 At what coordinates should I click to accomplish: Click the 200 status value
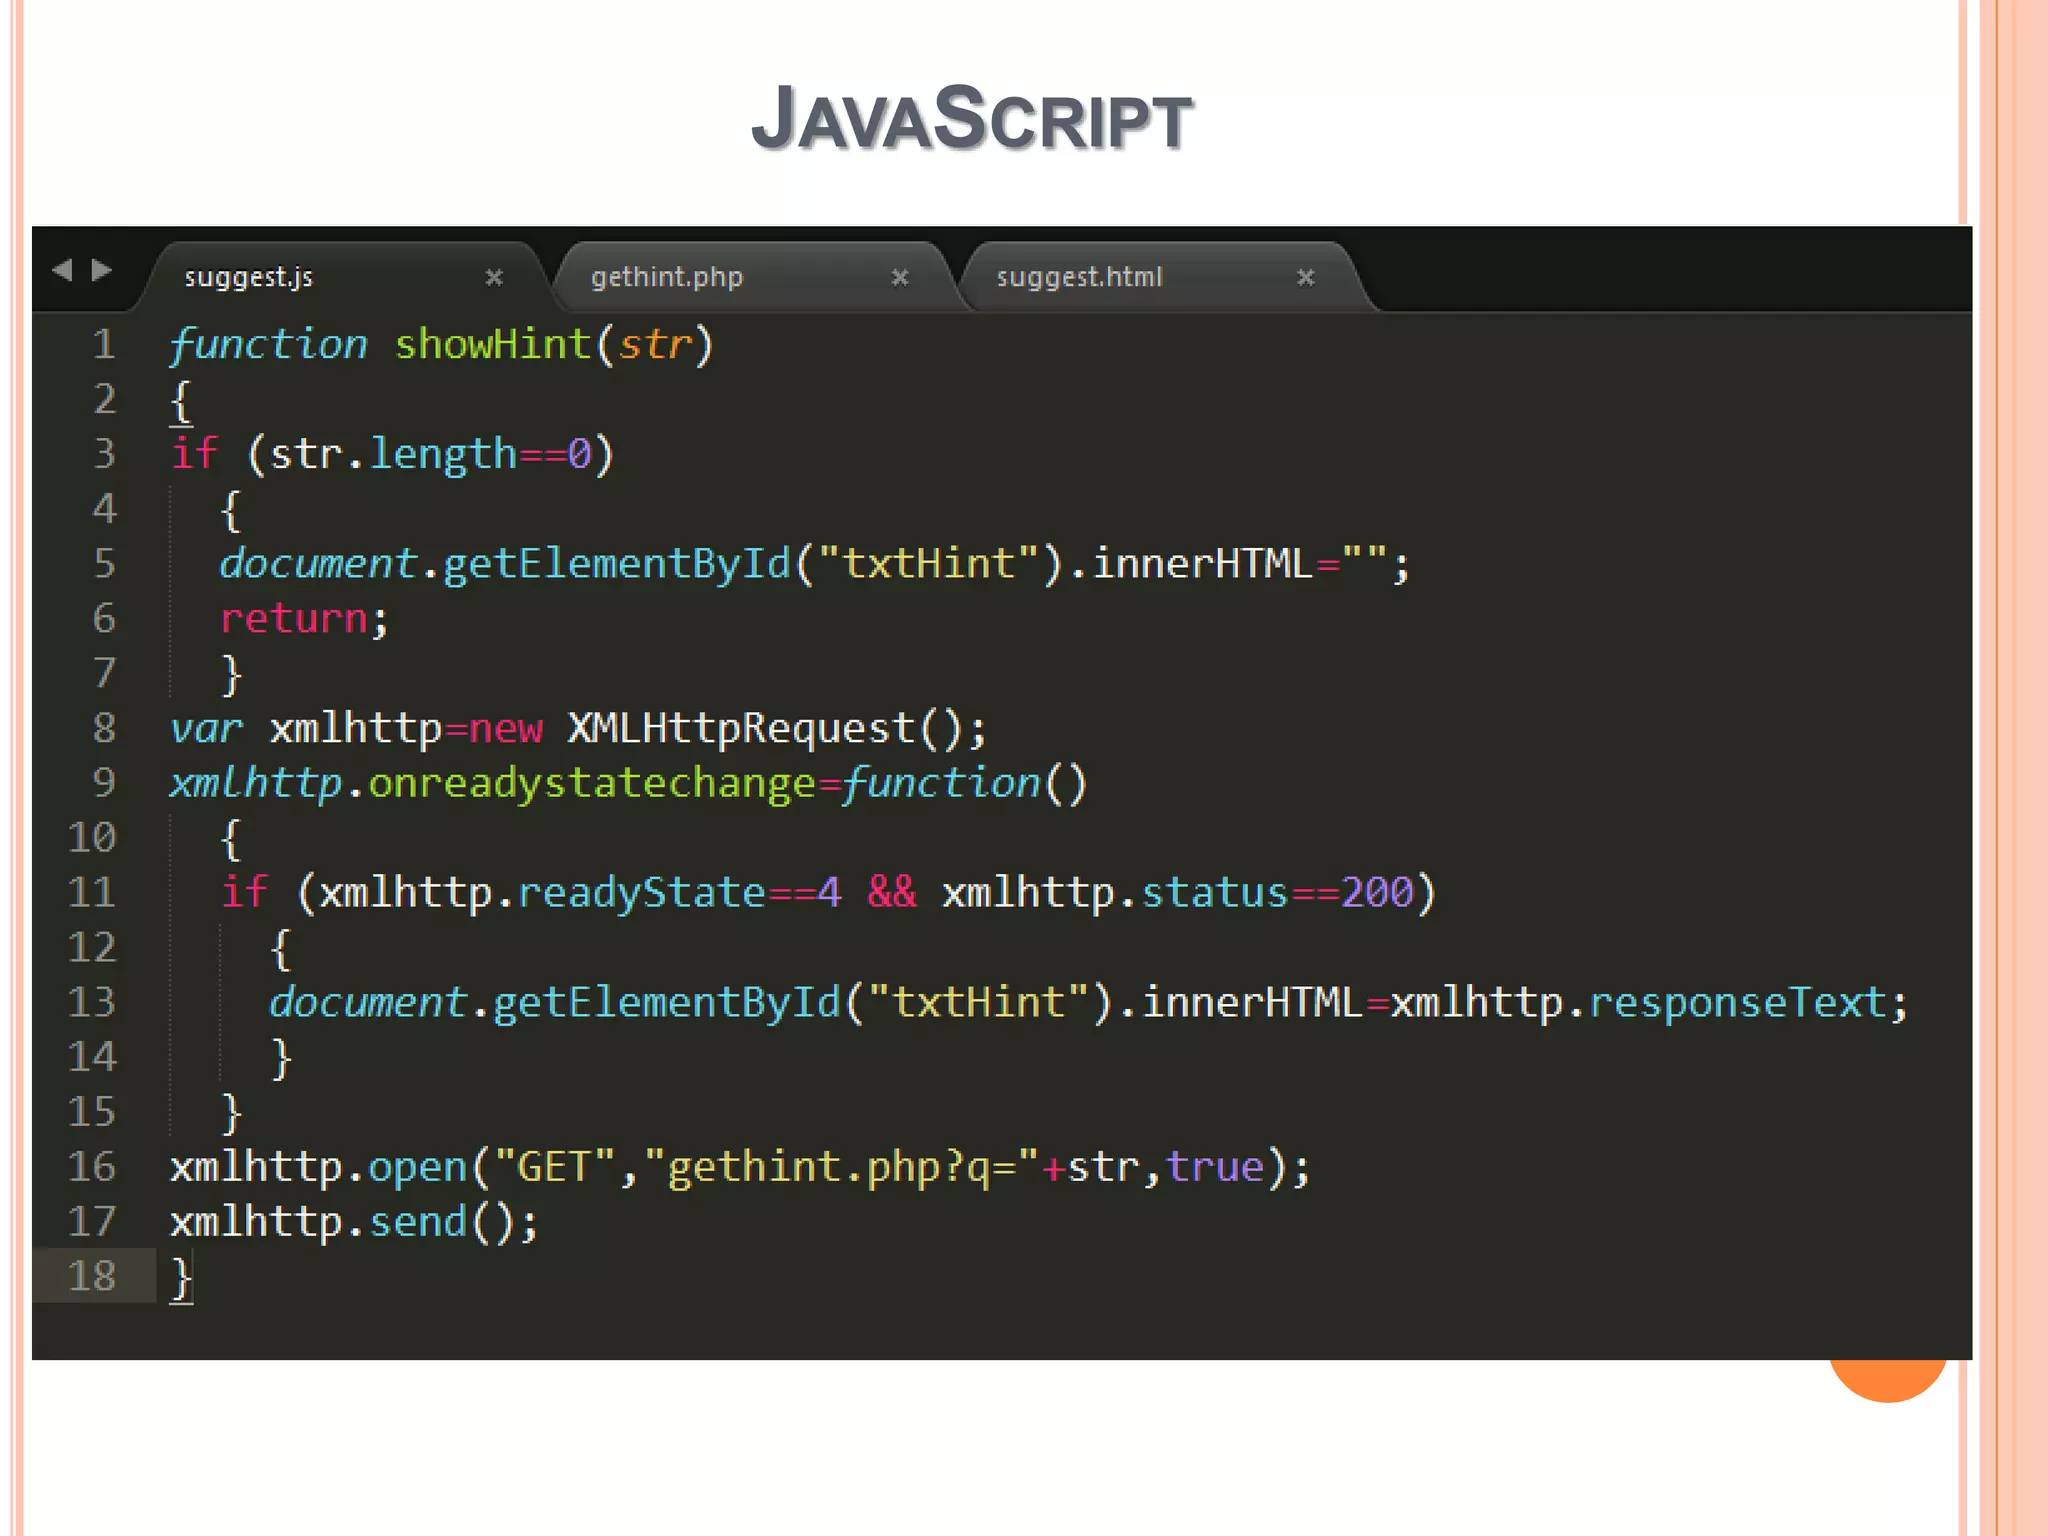tap(1377, 892)
